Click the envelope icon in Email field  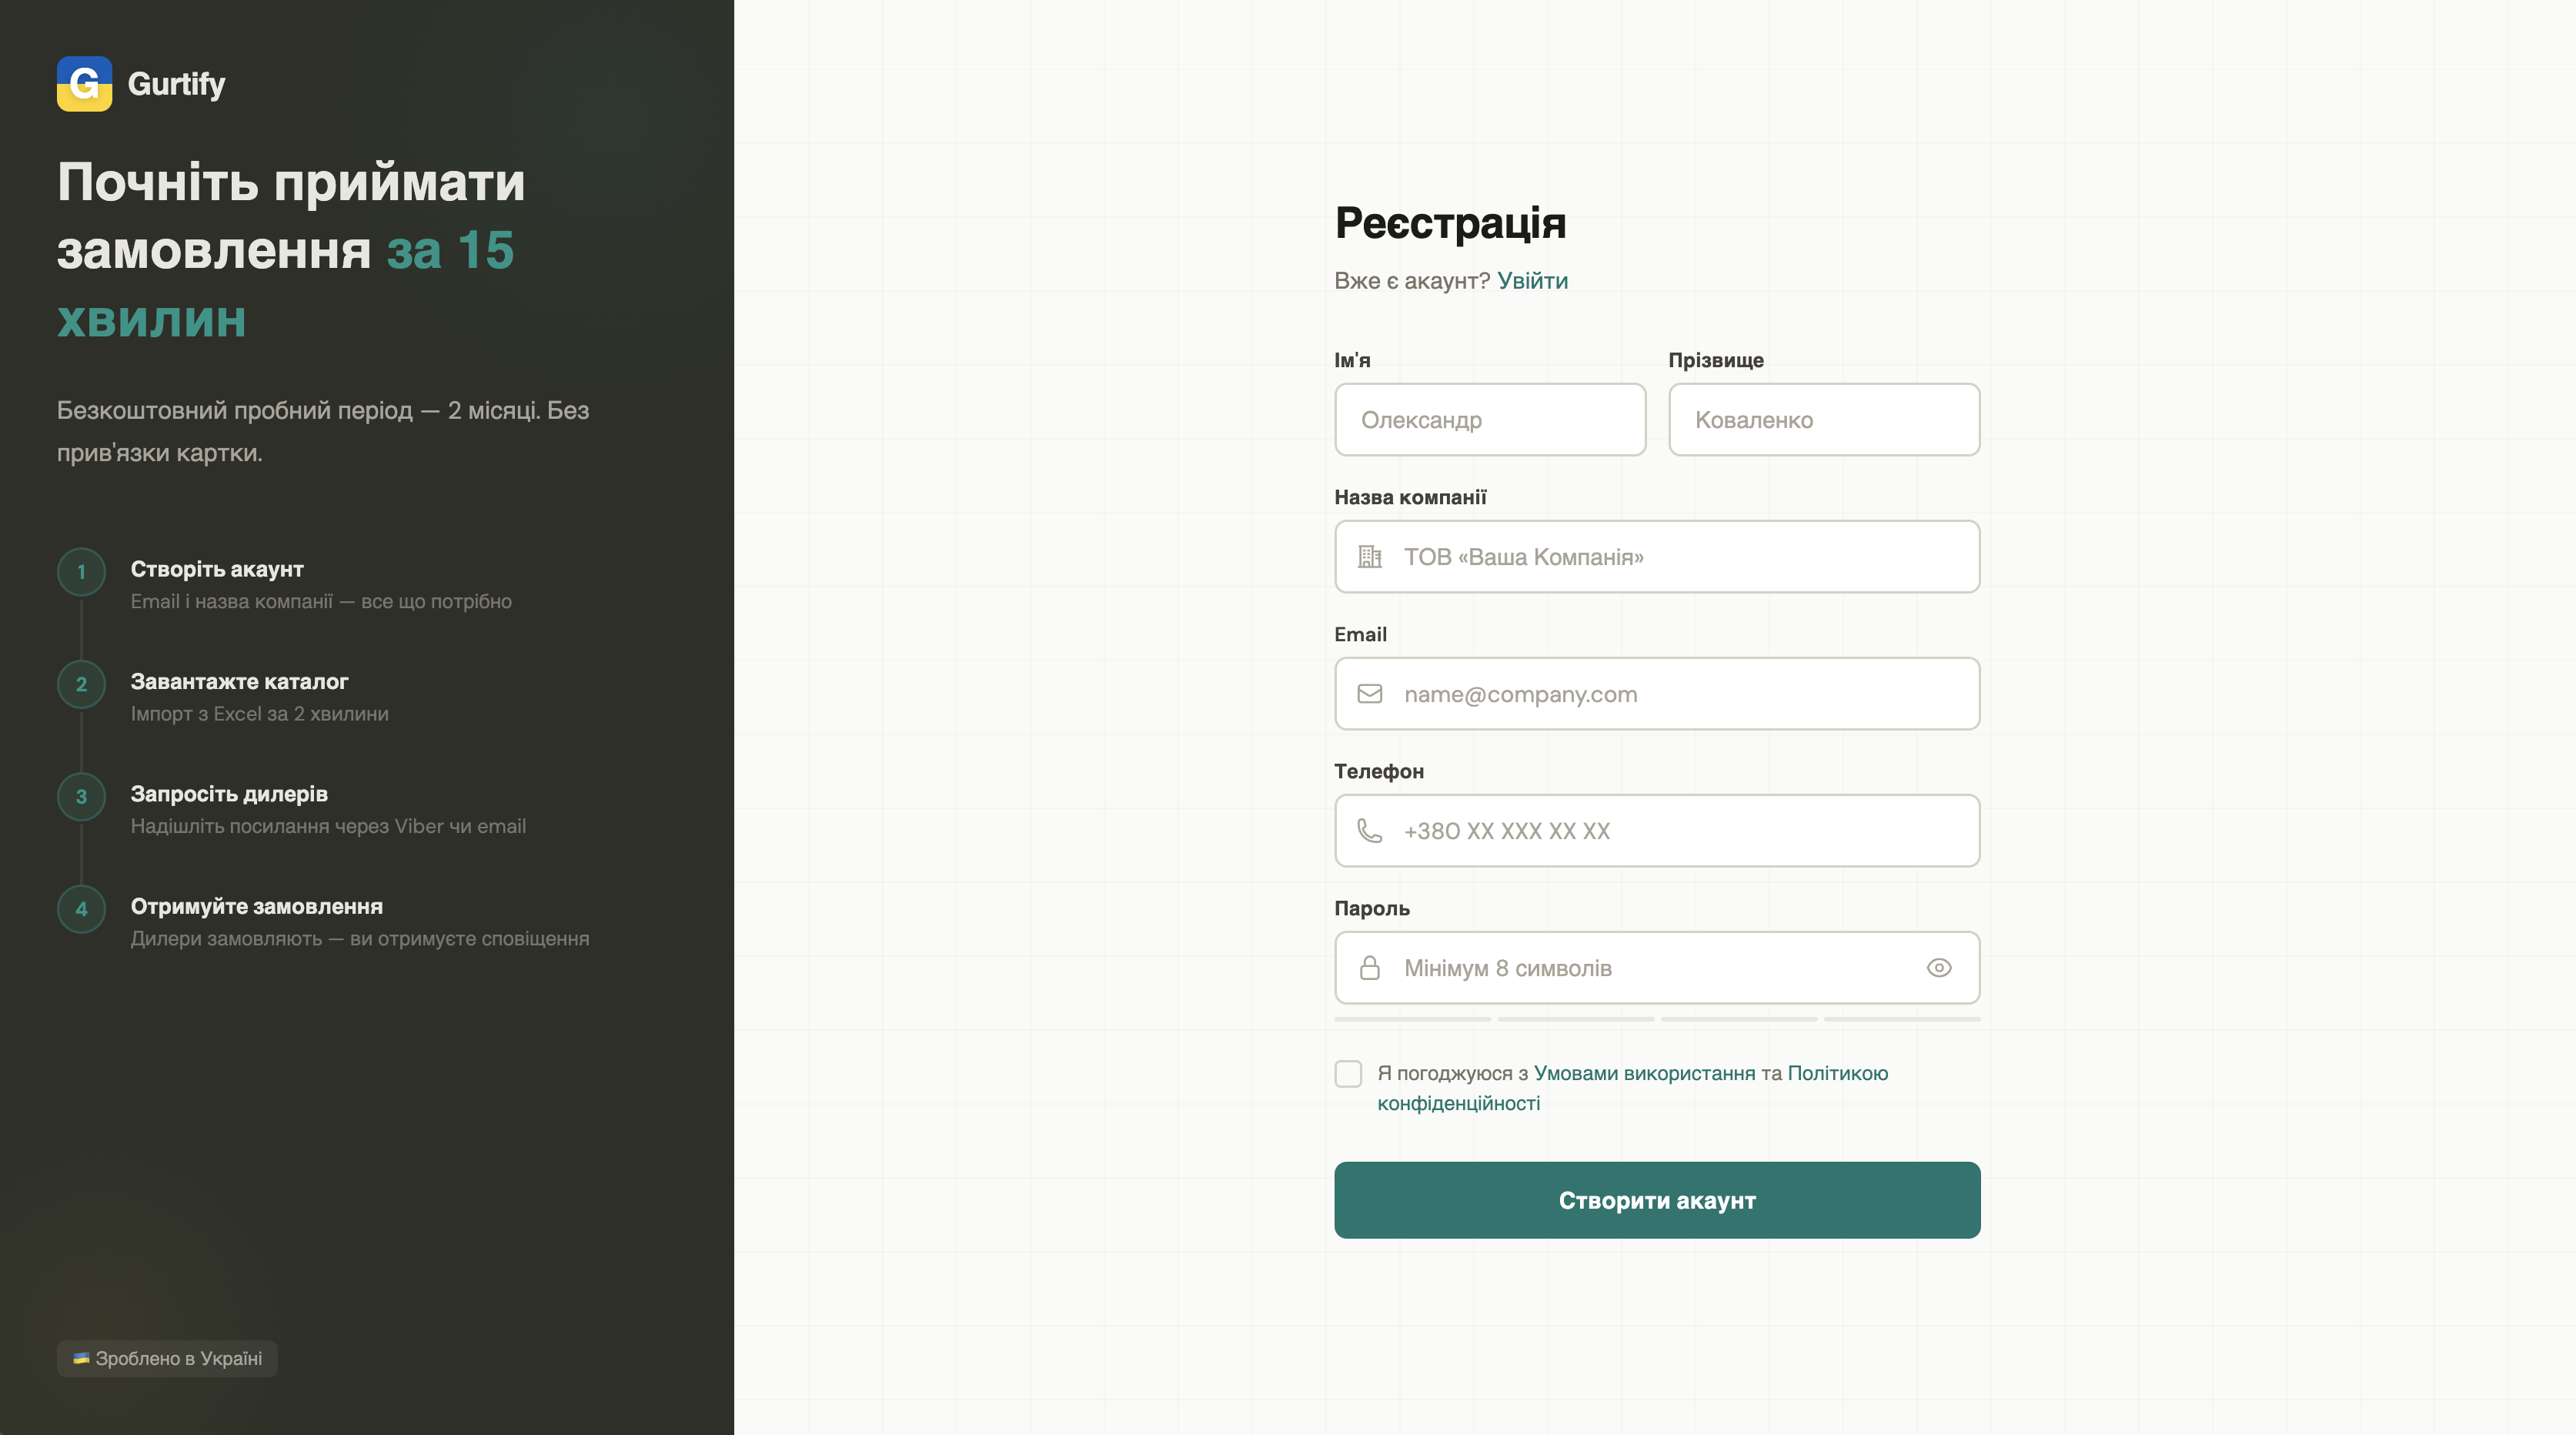(x=1369, y=694)
